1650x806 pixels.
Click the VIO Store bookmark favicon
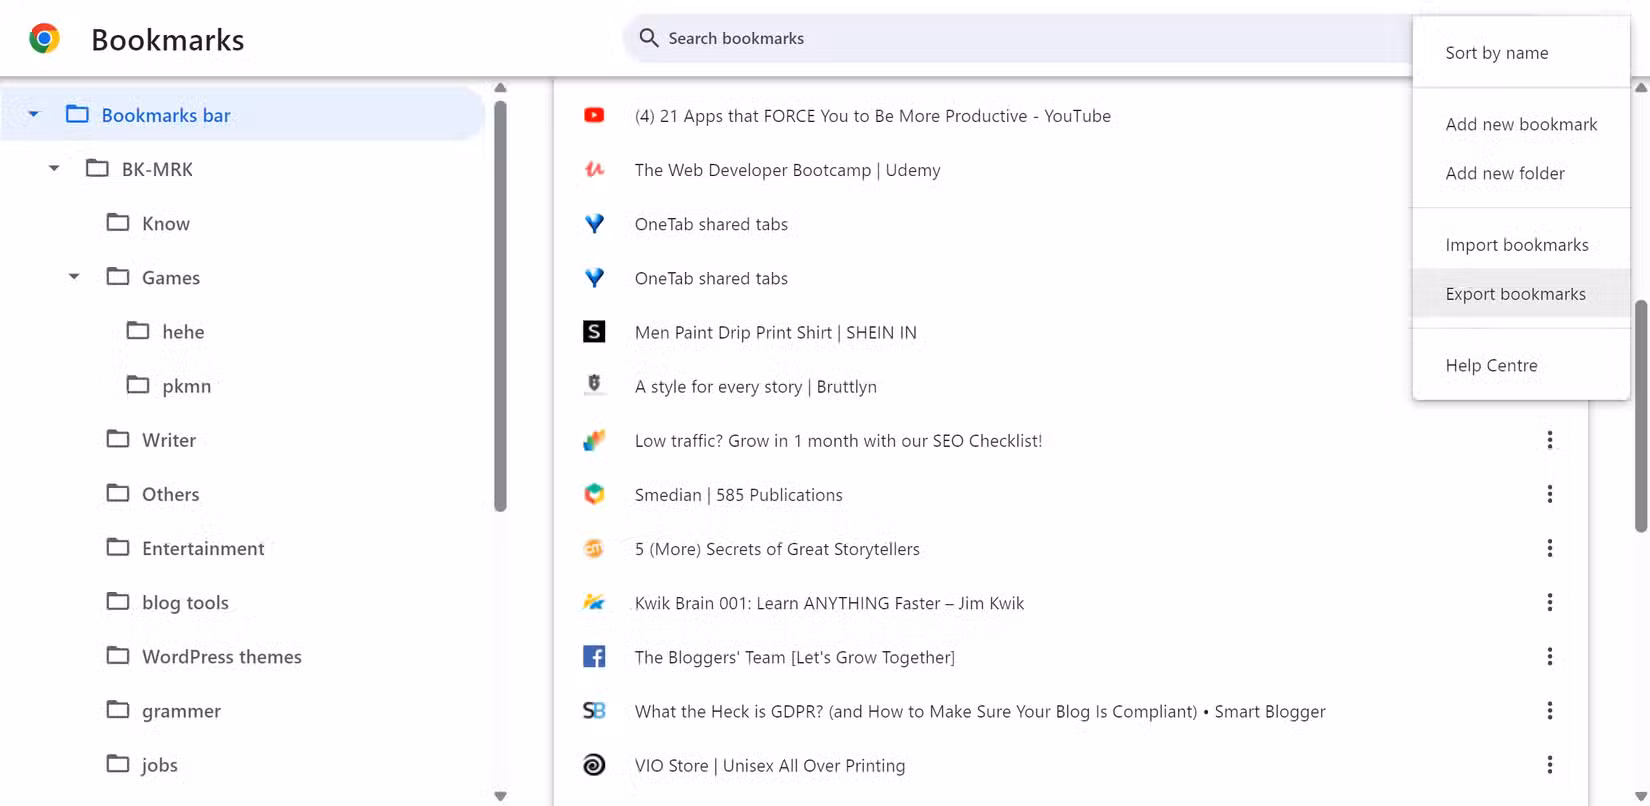tap(594, 765)
